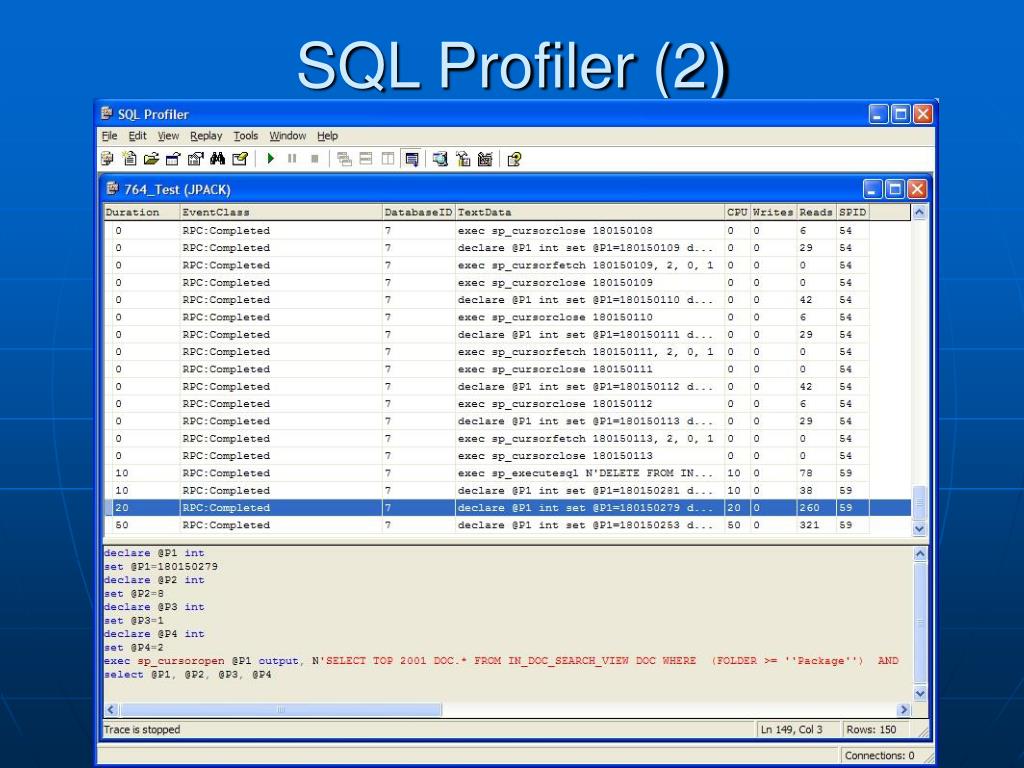Click 'select @P1, @P2, @P3, @P4' line
Screen dimensions: 1024x768
tap(188, 675)
